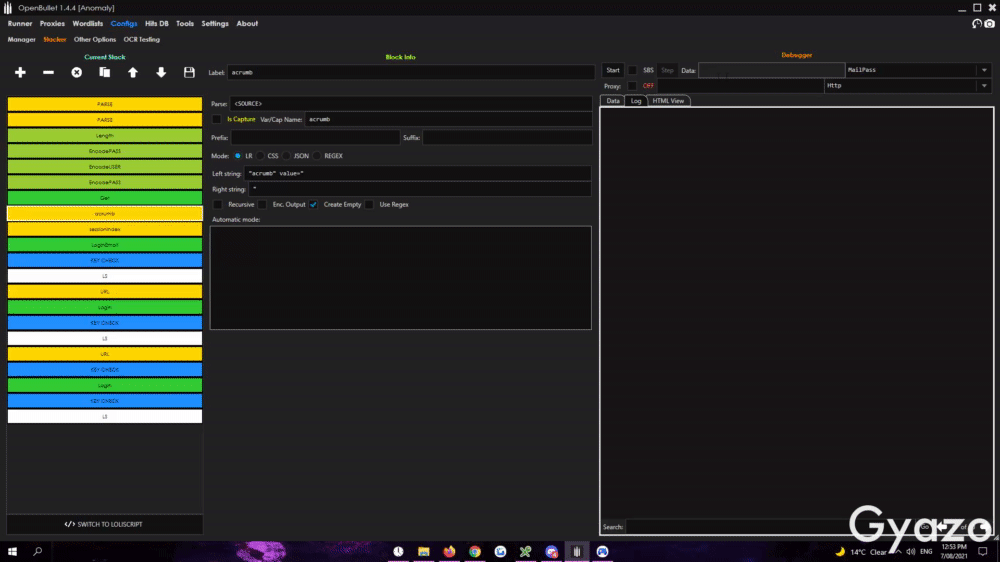Viewport: 1000px width, 562px height.
Task: Switch to OCR Testing sub-tab
Action: pos(142,40)
